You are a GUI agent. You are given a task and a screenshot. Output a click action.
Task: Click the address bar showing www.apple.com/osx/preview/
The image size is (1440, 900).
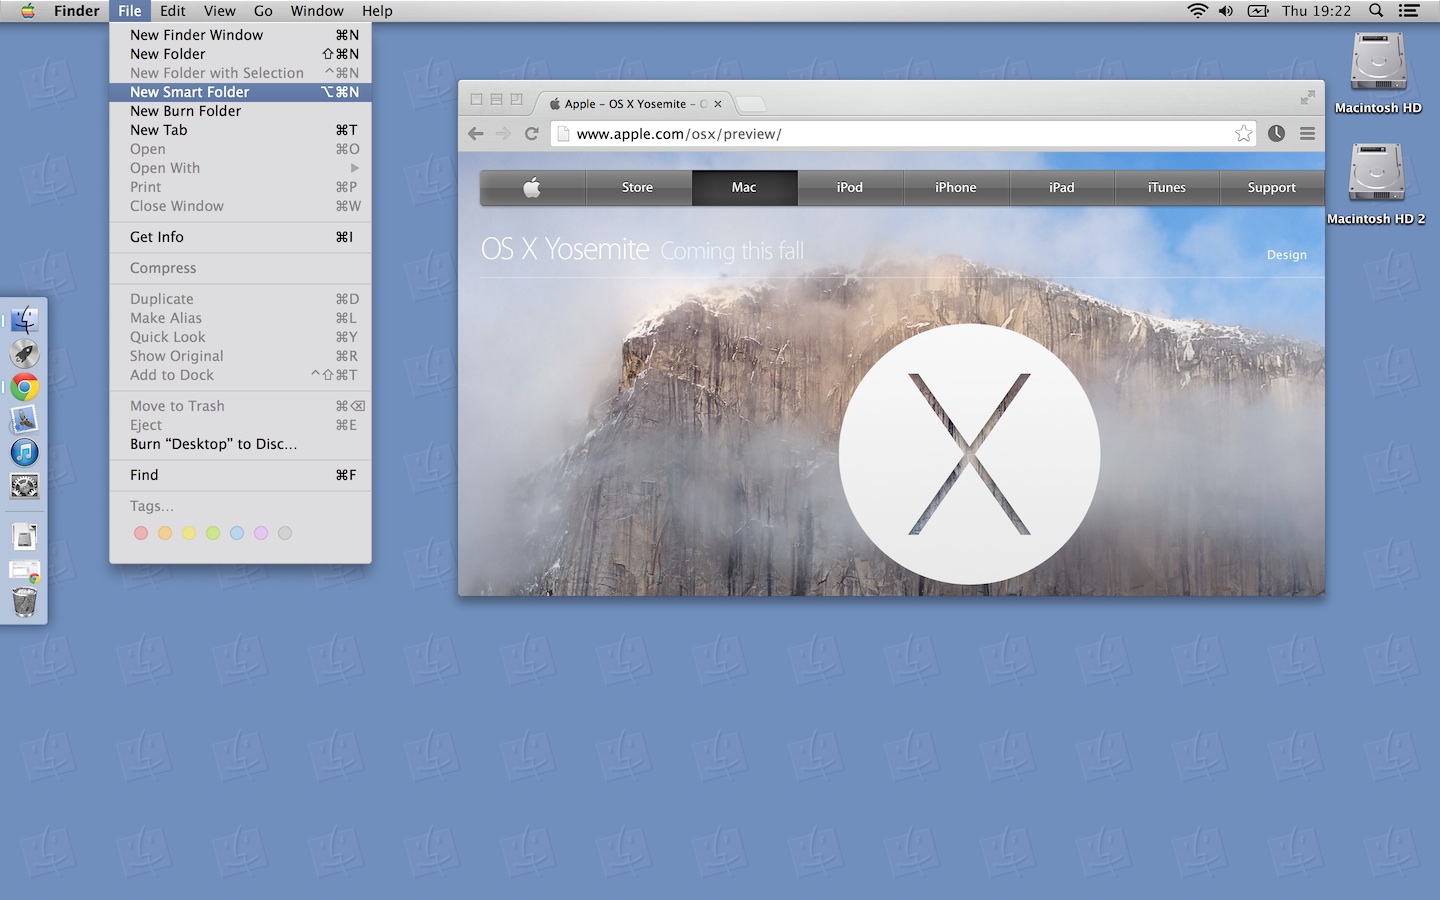[x=900, y=134]
